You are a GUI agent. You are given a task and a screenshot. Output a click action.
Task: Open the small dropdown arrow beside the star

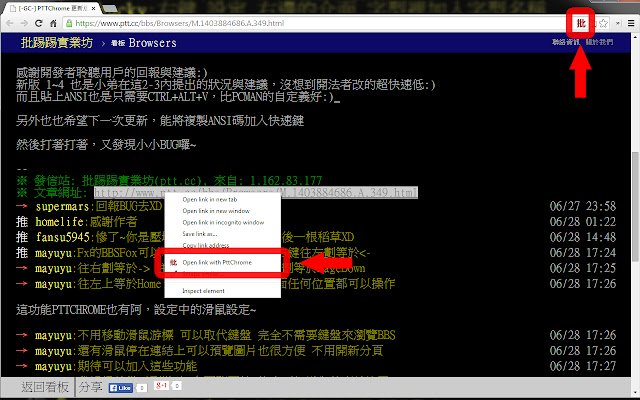pos(618,23)
